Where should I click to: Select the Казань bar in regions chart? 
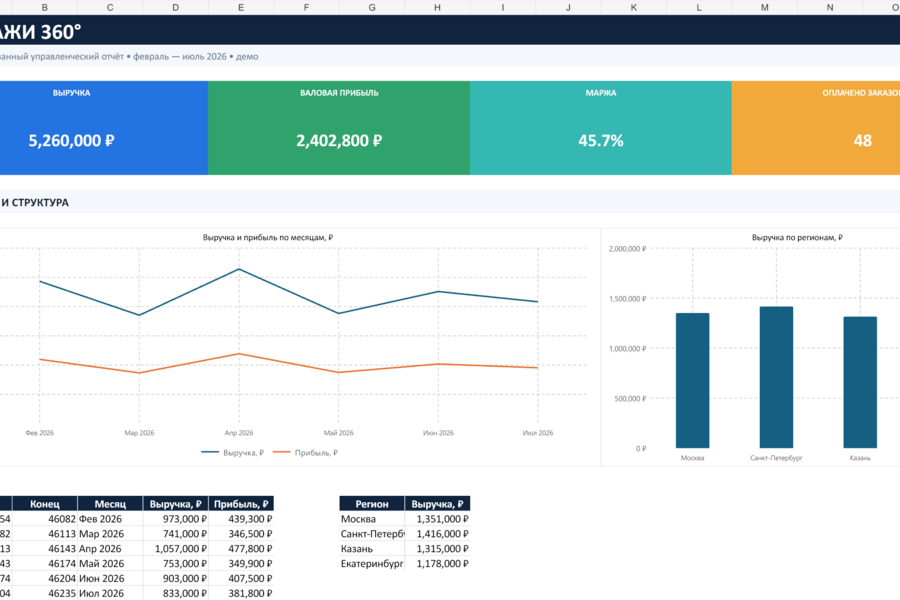[x=860, y=382]
